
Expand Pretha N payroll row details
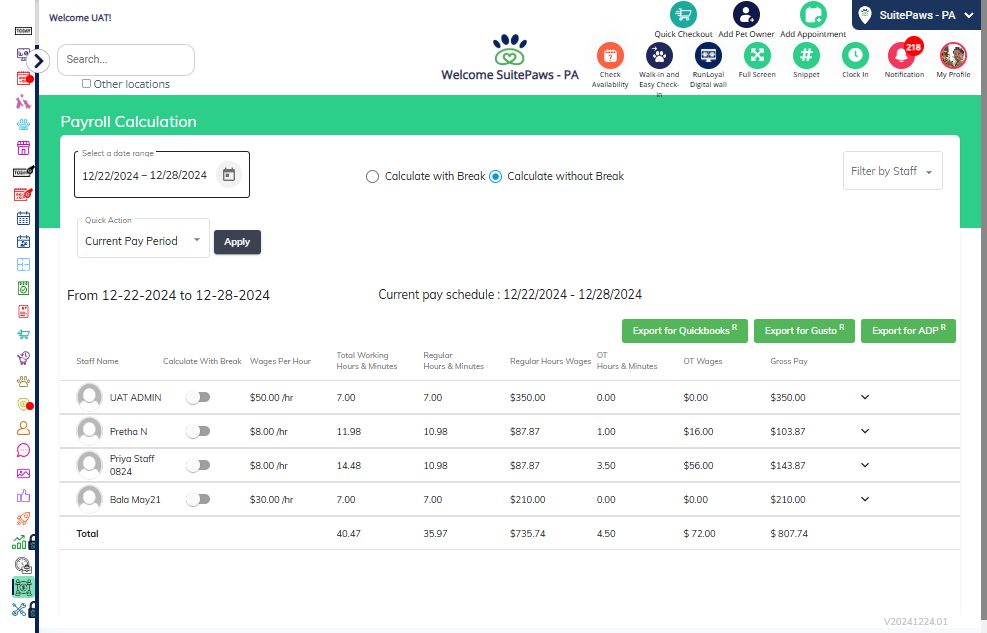[x=865, y=431]
